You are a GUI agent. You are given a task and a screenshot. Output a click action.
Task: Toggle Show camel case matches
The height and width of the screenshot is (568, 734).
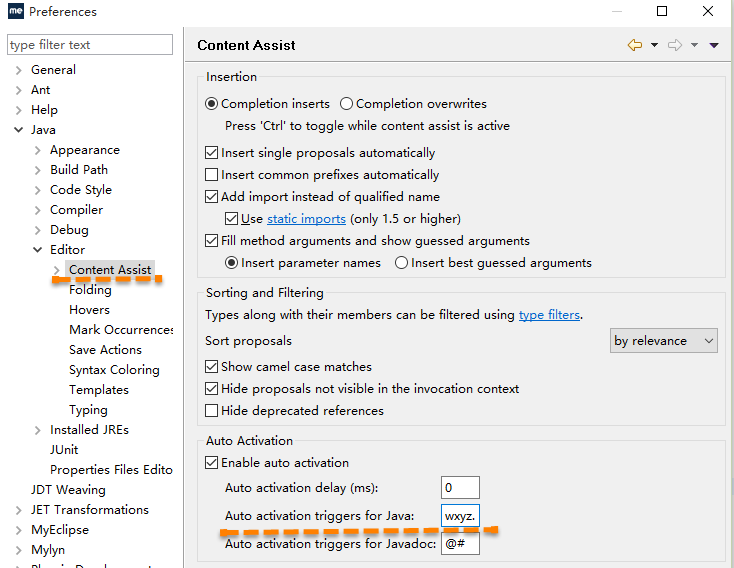pyautogui.click(x=212, y=367)
